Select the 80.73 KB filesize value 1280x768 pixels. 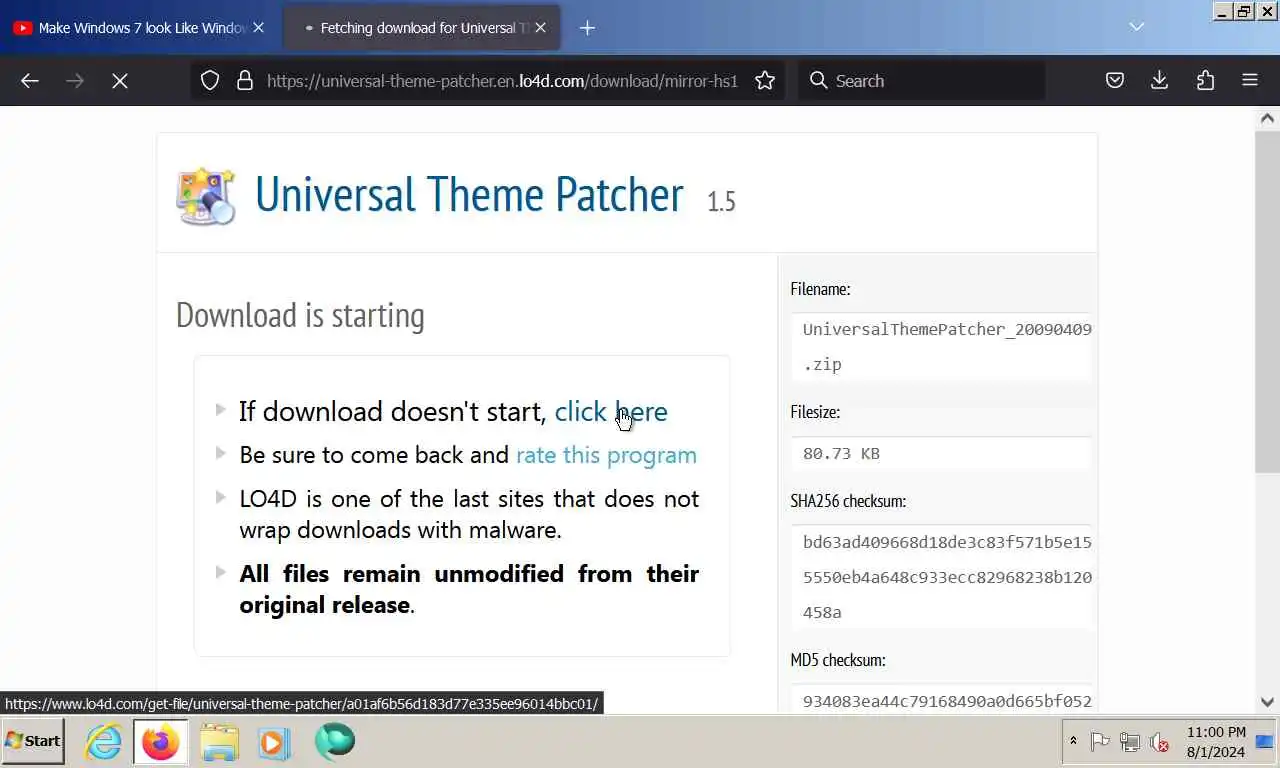point(841,453)
